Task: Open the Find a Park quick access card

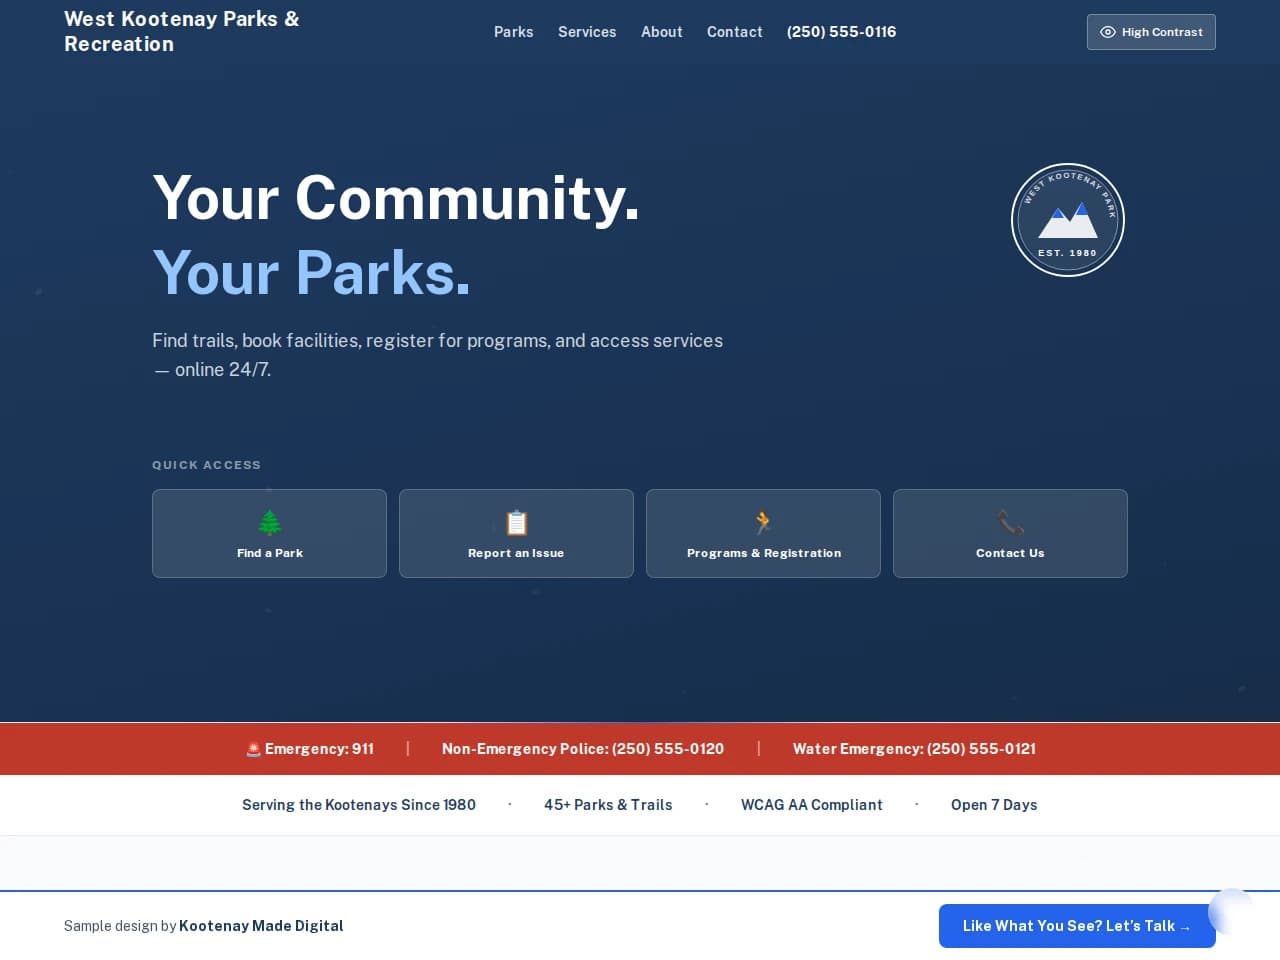Action: (x=269, y=533)
